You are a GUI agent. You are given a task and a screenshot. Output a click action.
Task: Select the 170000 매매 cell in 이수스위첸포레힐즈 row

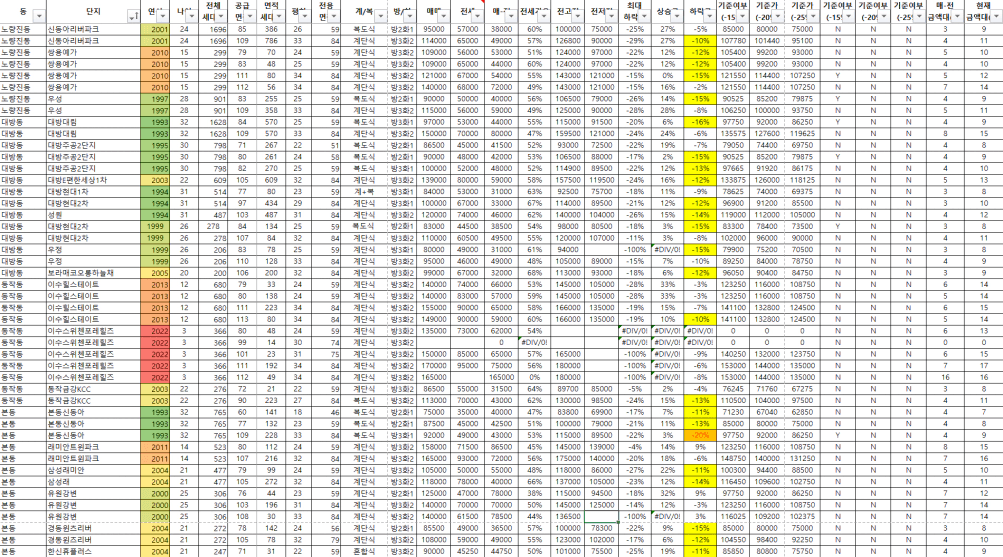(x=434, y=366)
